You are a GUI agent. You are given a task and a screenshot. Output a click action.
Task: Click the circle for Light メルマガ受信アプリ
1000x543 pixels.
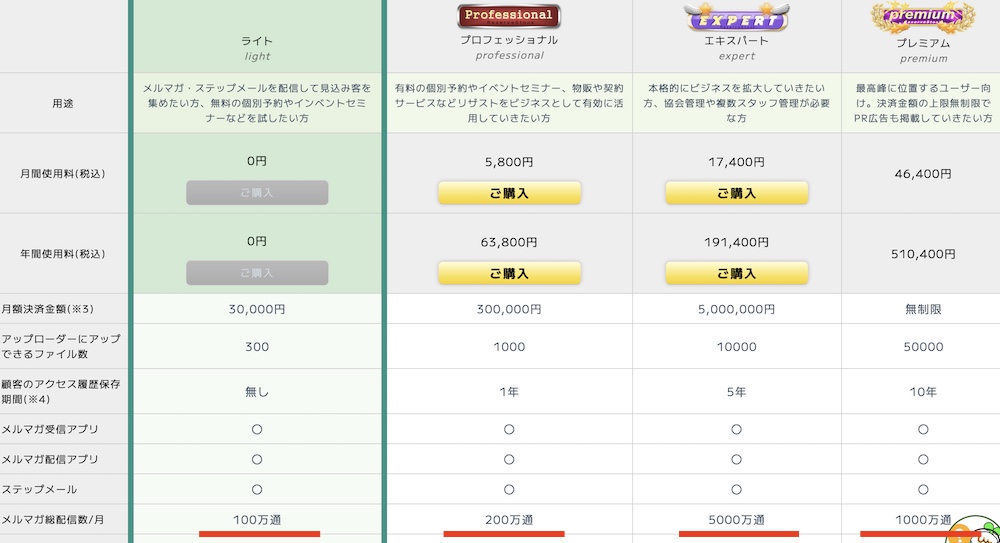(x=257, y=429)
